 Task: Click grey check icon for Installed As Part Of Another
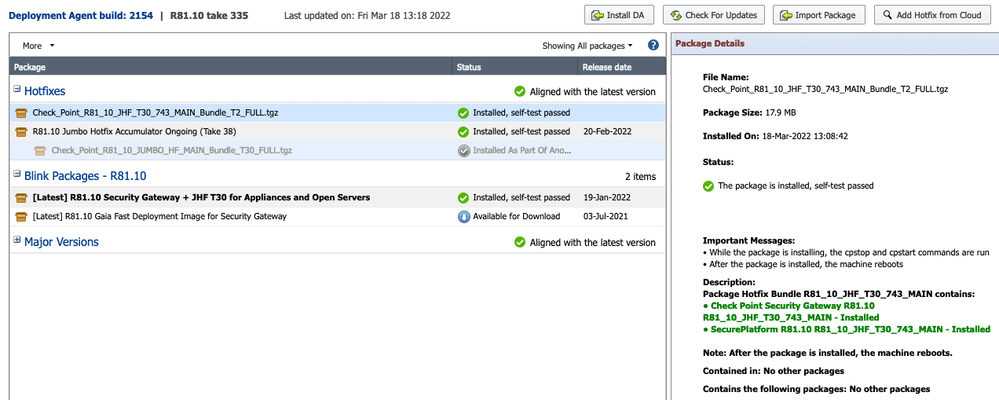click(463, 150)
